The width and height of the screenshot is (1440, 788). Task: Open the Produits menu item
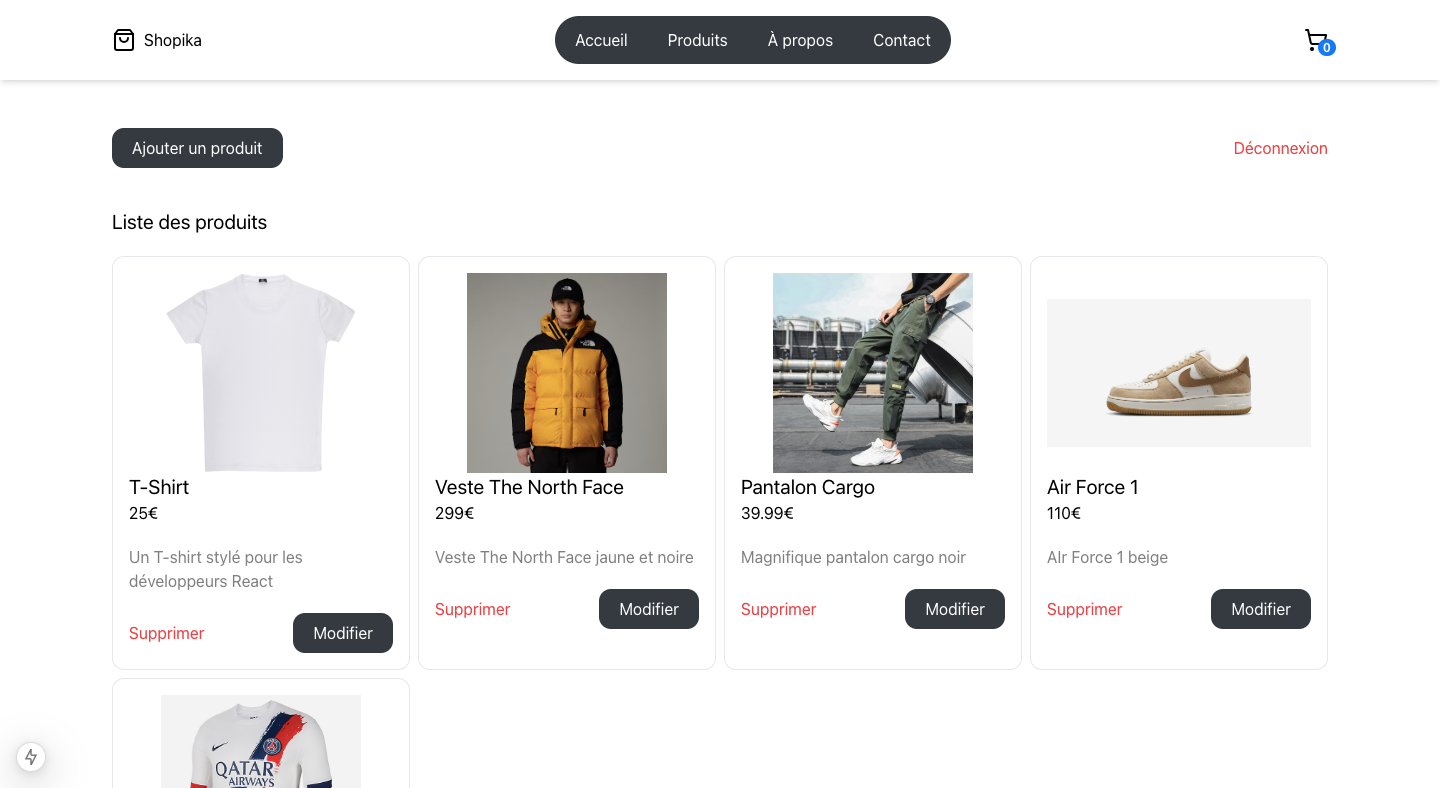coord(697,40)
